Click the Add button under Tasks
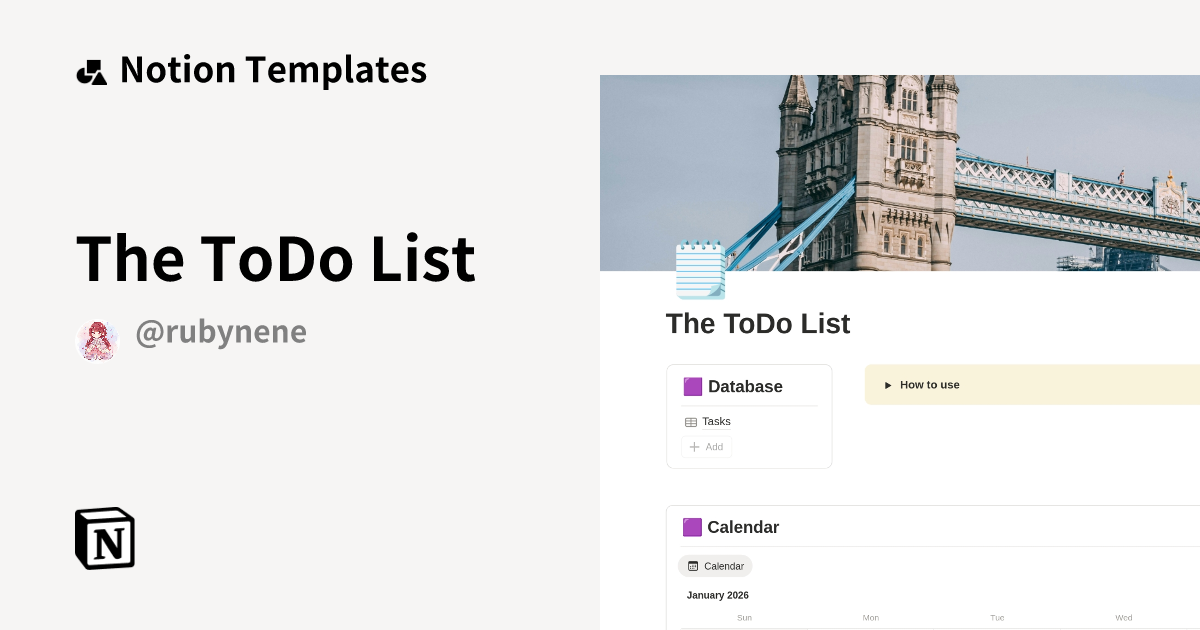The image size is (1200, 630). point(706,447)
